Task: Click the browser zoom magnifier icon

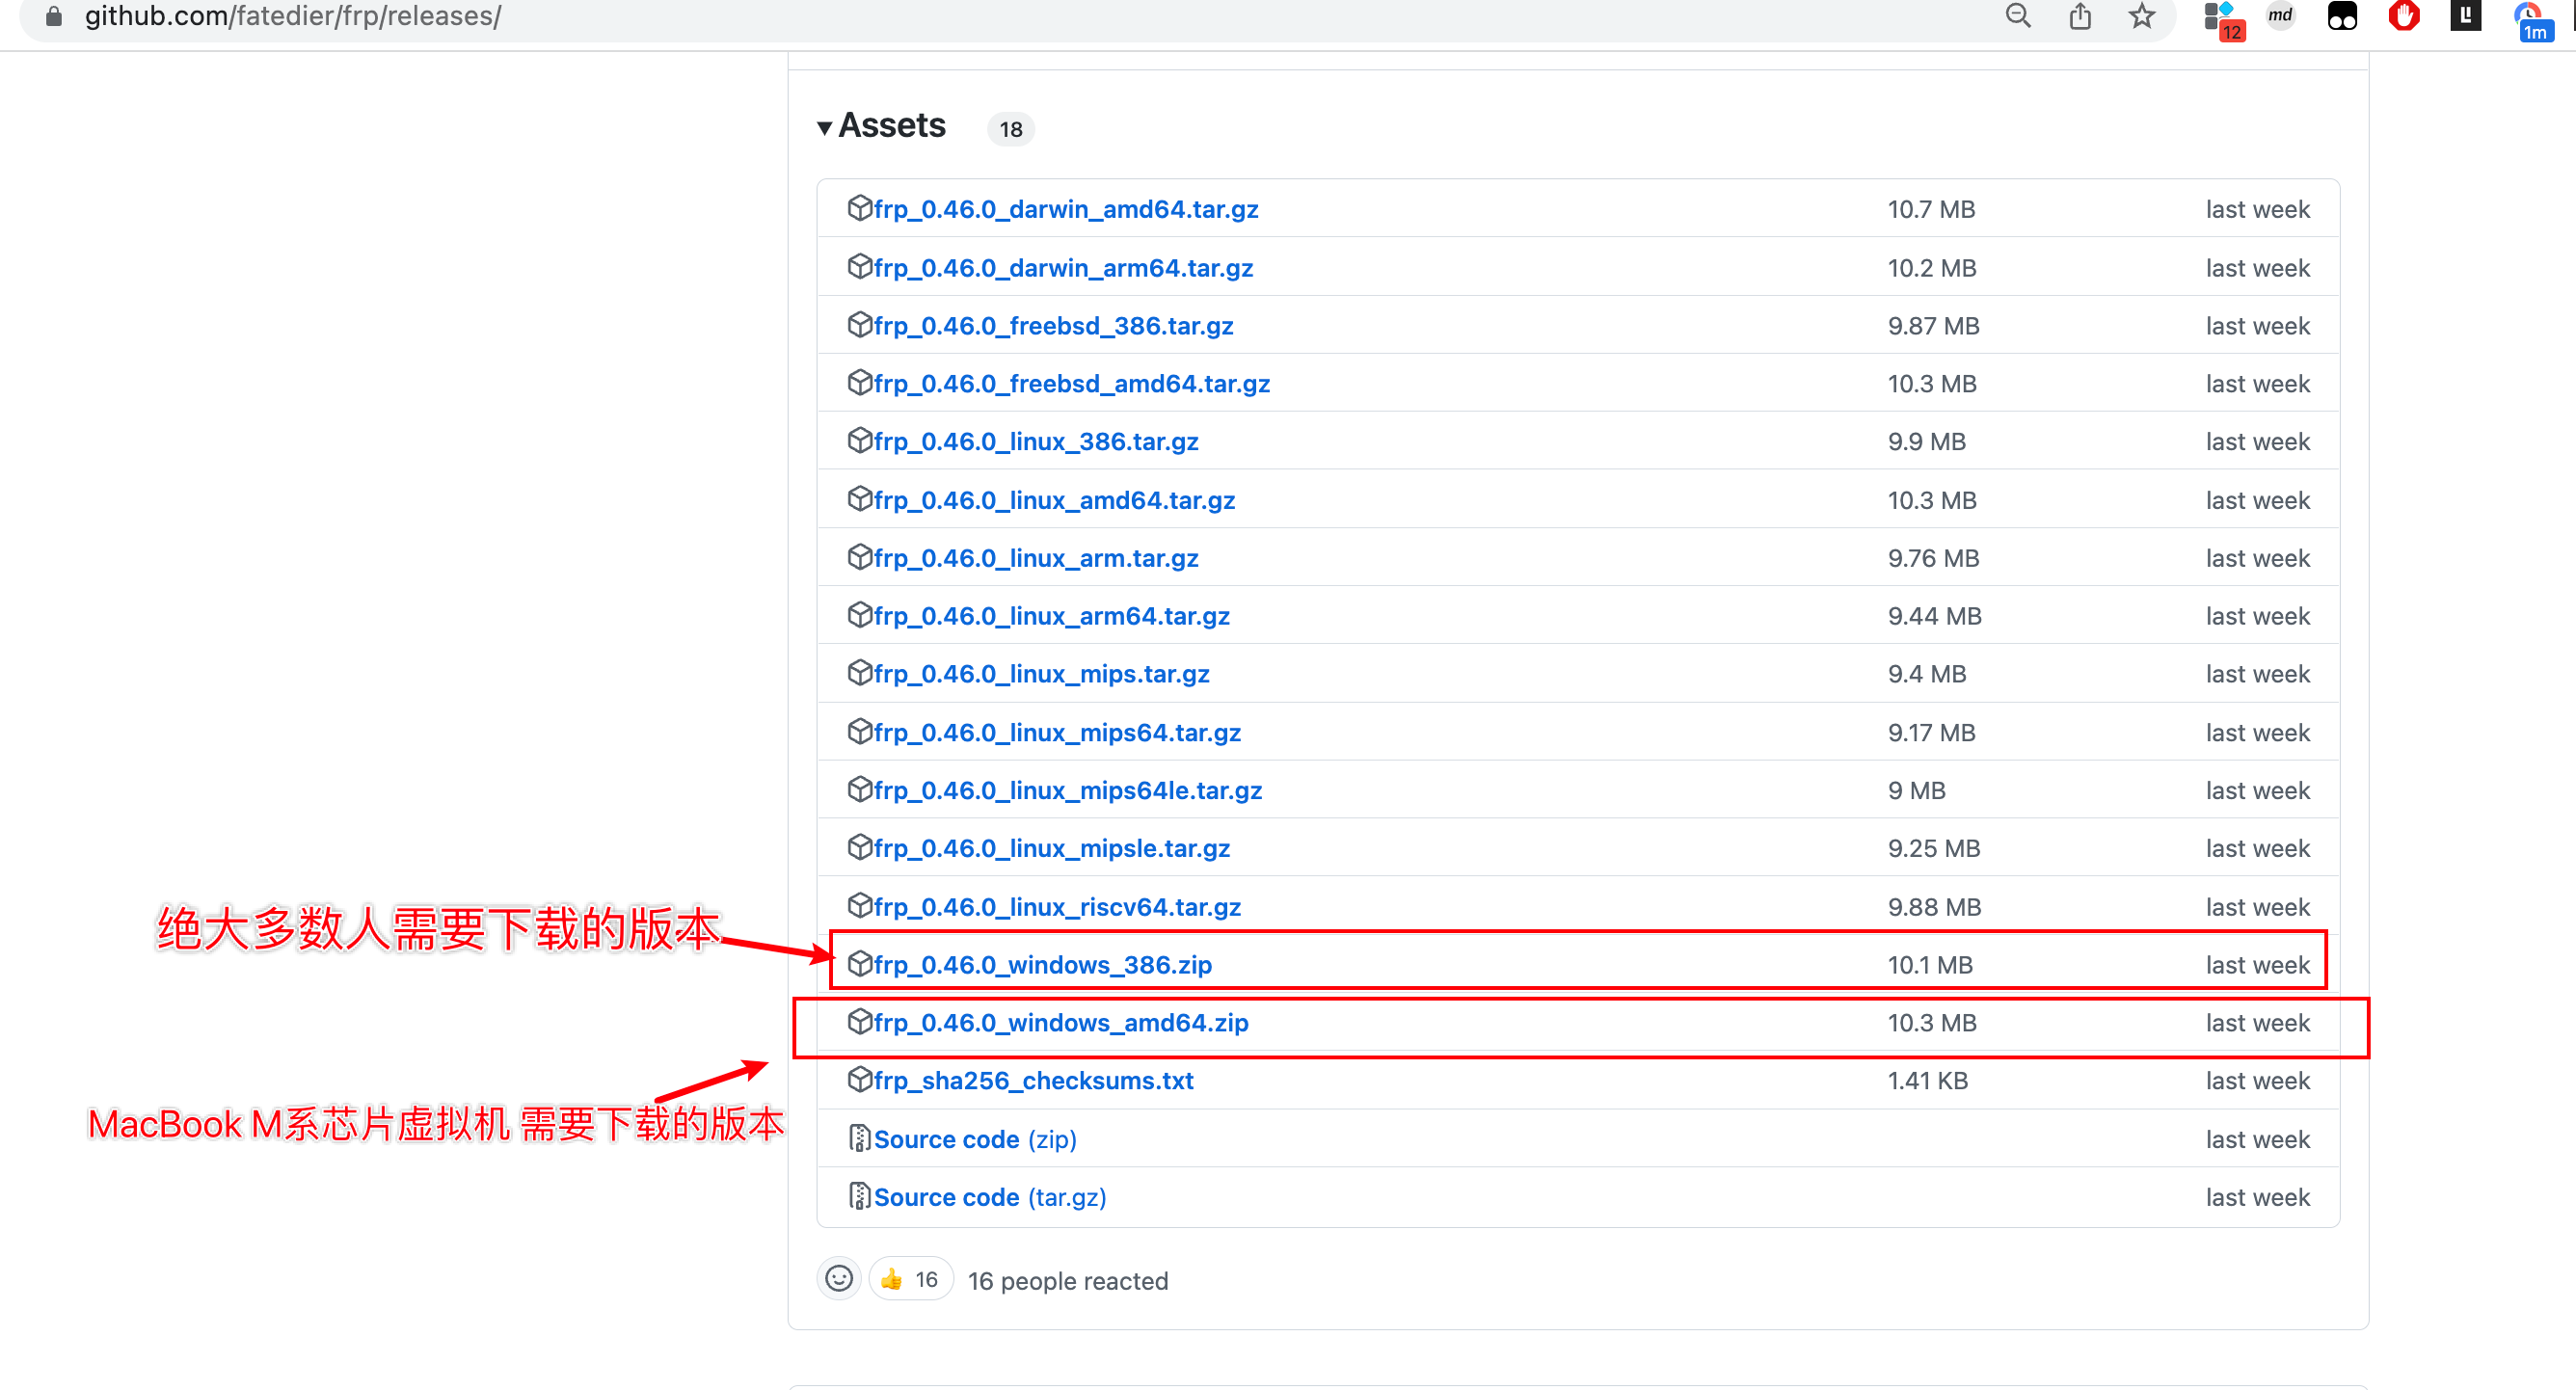Action: pyautogui.click(x=2017, y=16)
